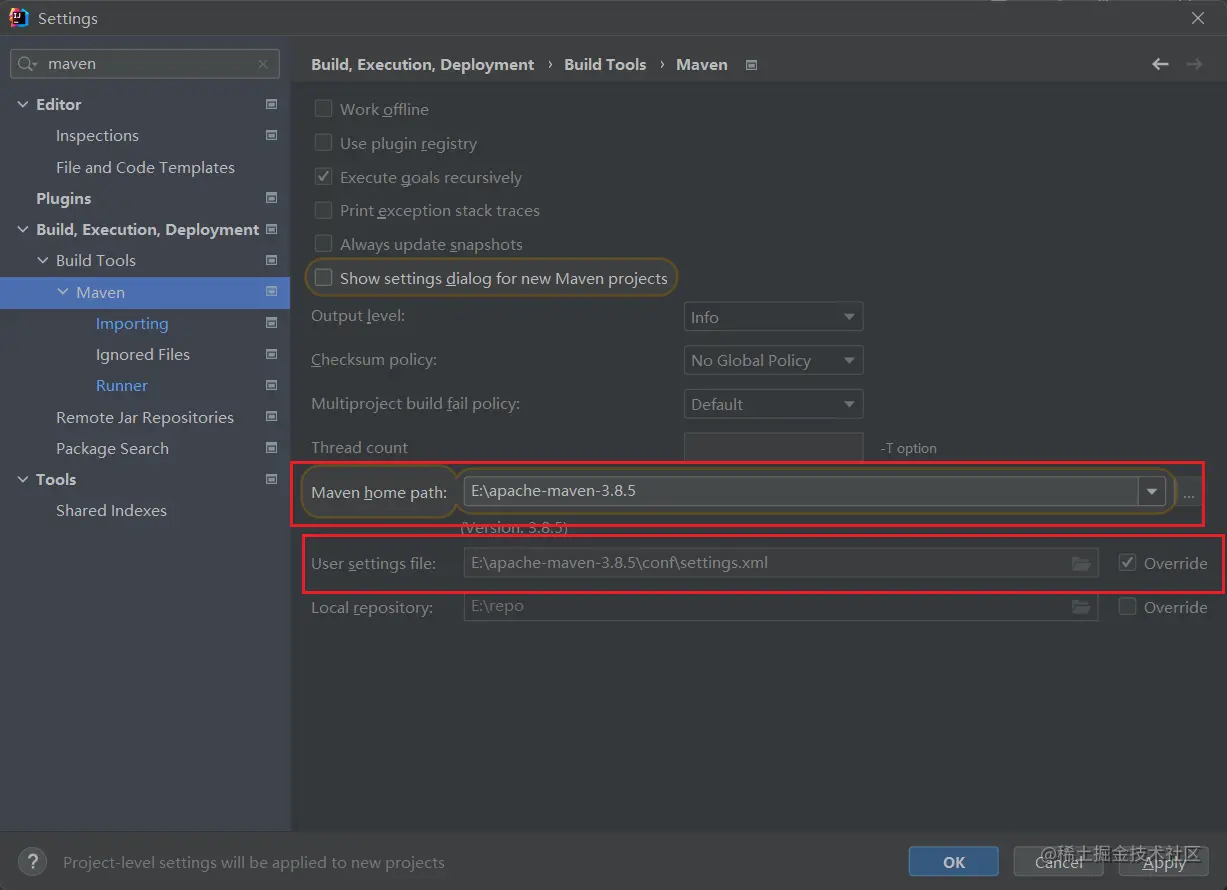Click project-level icon beside Tools row
1227x890 pixels.
point(271,479)
